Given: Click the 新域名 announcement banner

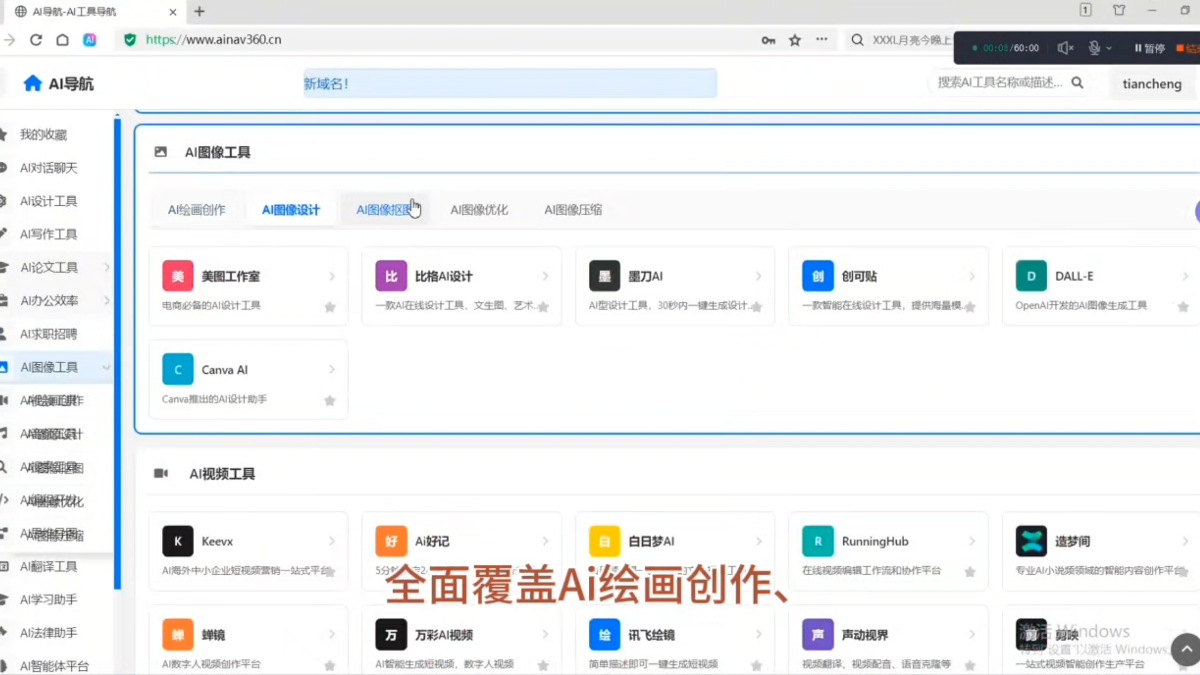Looking at the screenshot, I should [510, 83].
